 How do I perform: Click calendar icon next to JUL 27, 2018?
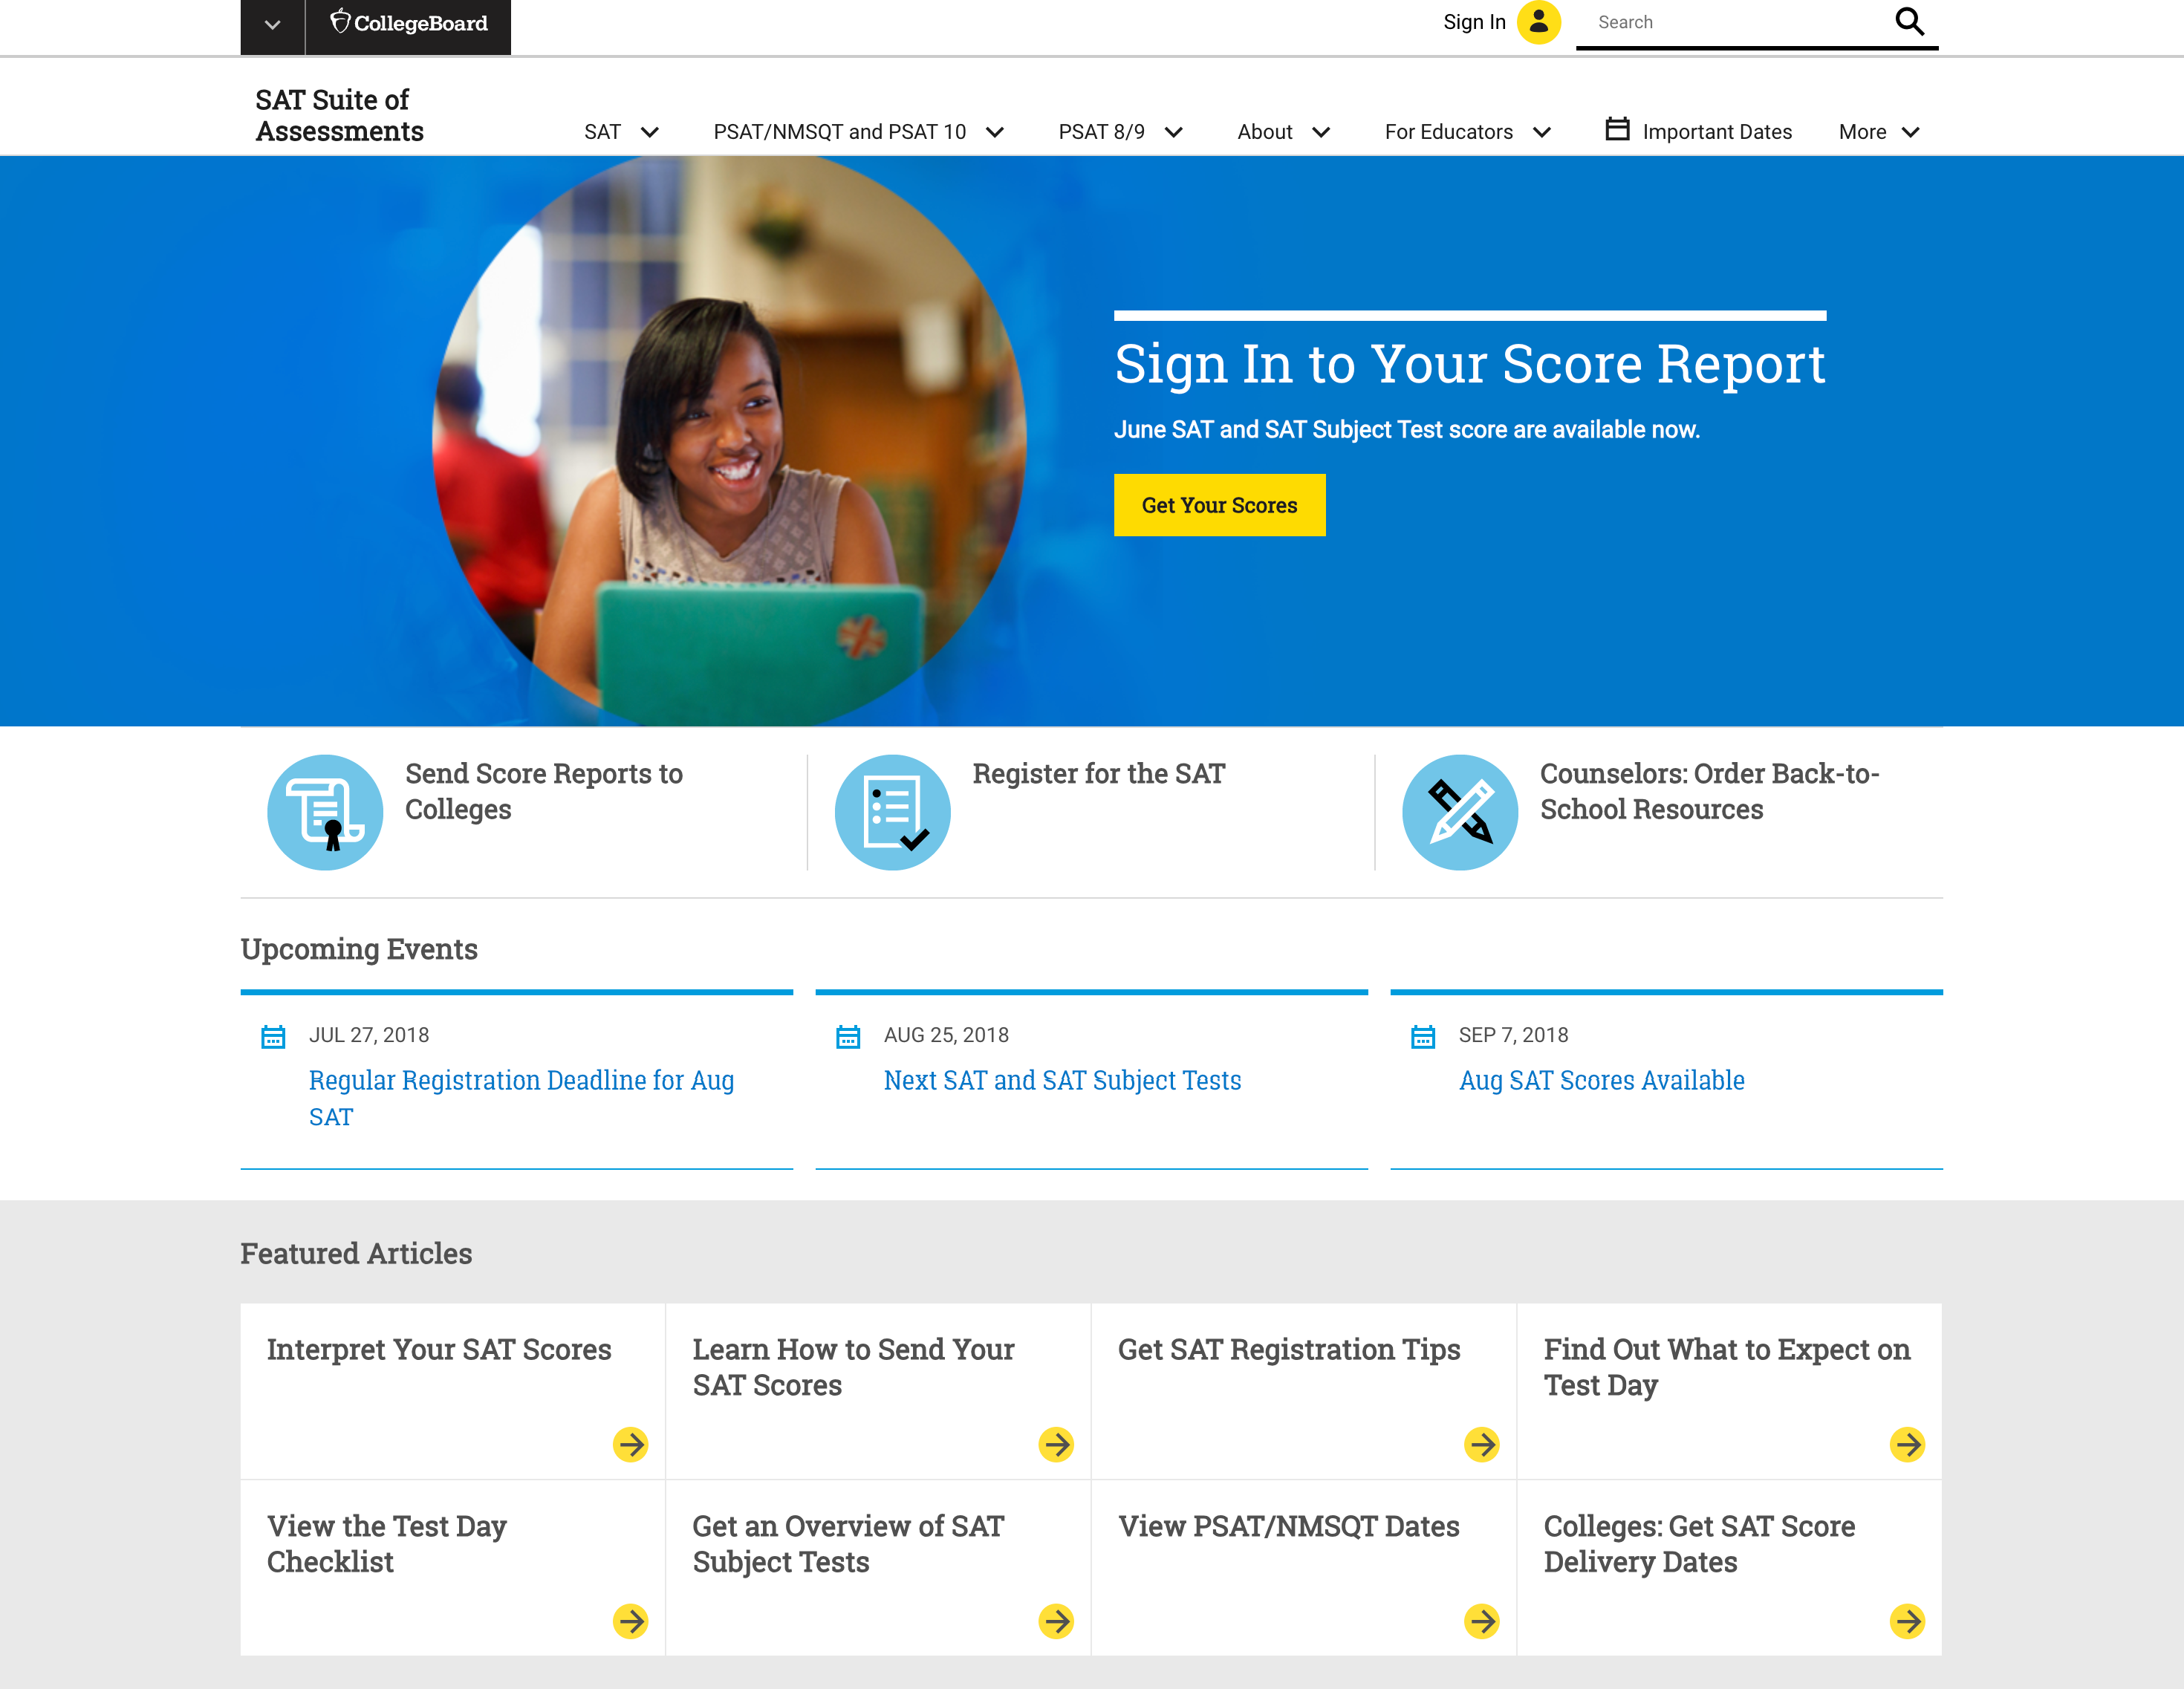[273, 1036]
